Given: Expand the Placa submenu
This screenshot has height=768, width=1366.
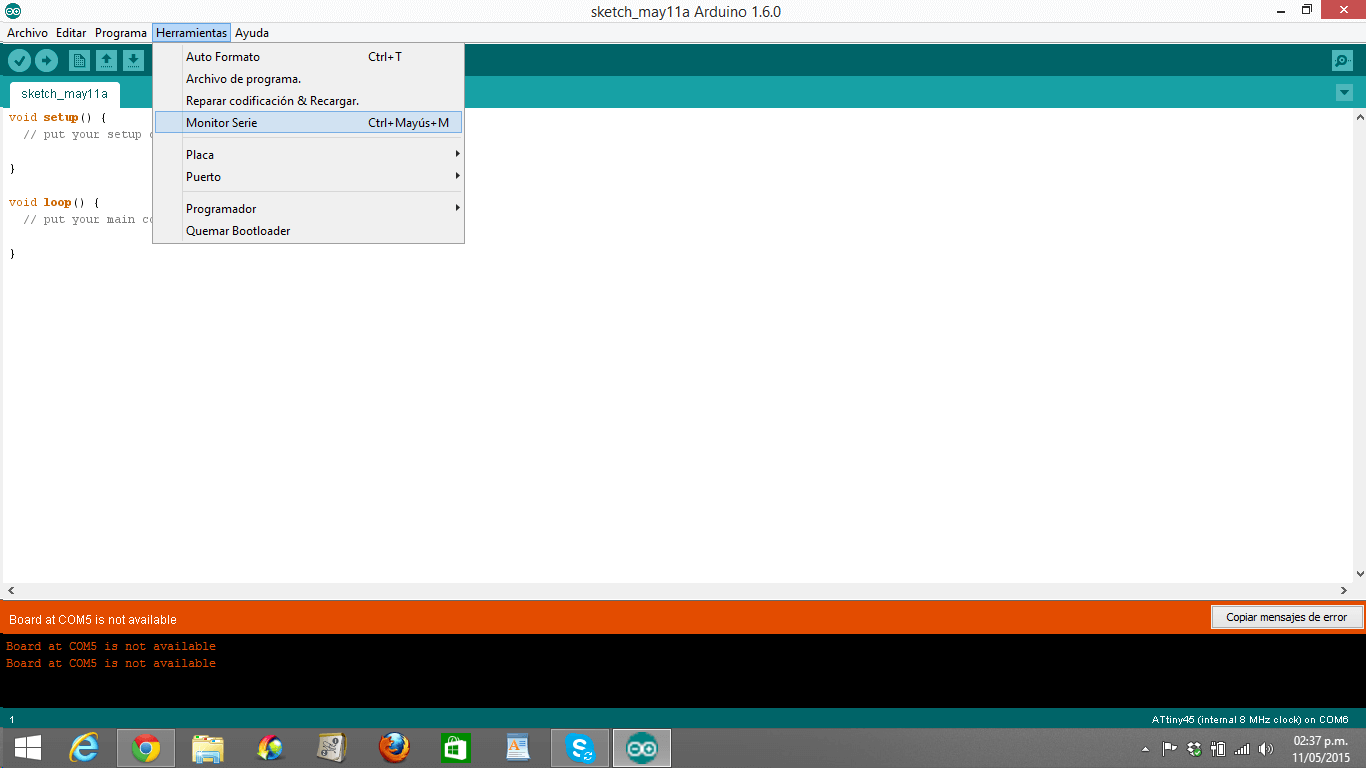Looking at the screenshot, I should click(x=309, y=155).
